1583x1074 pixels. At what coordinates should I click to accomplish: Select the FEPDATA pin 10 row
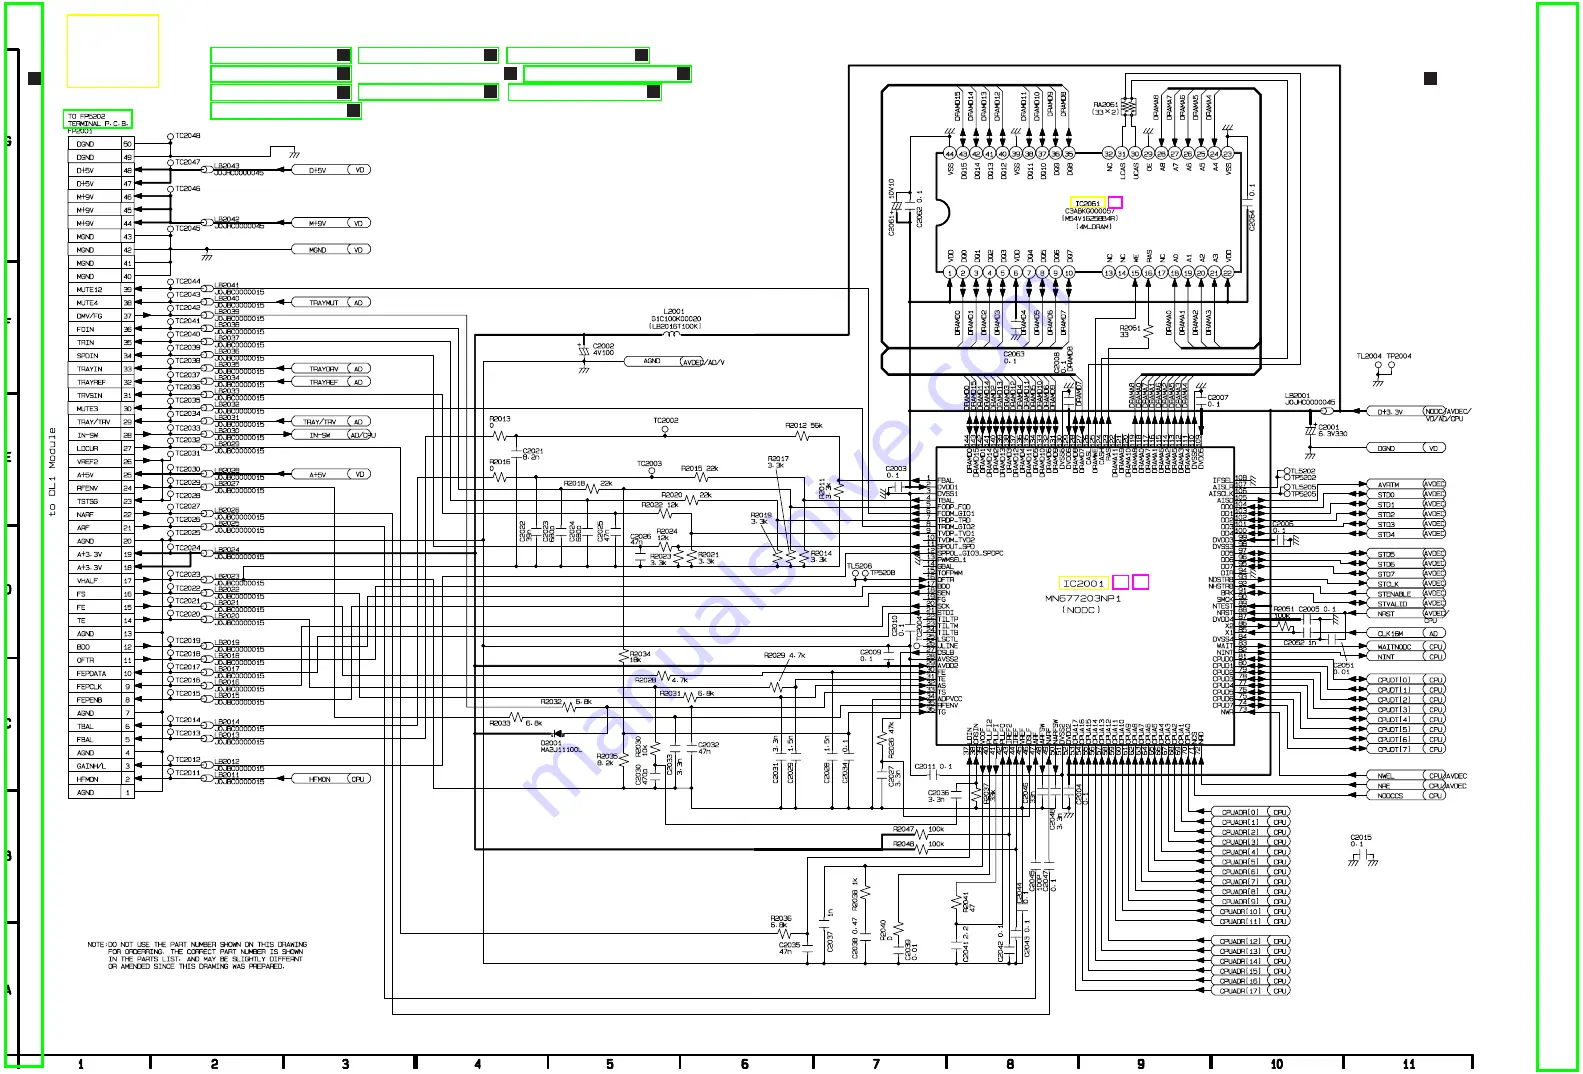(101, 673)
